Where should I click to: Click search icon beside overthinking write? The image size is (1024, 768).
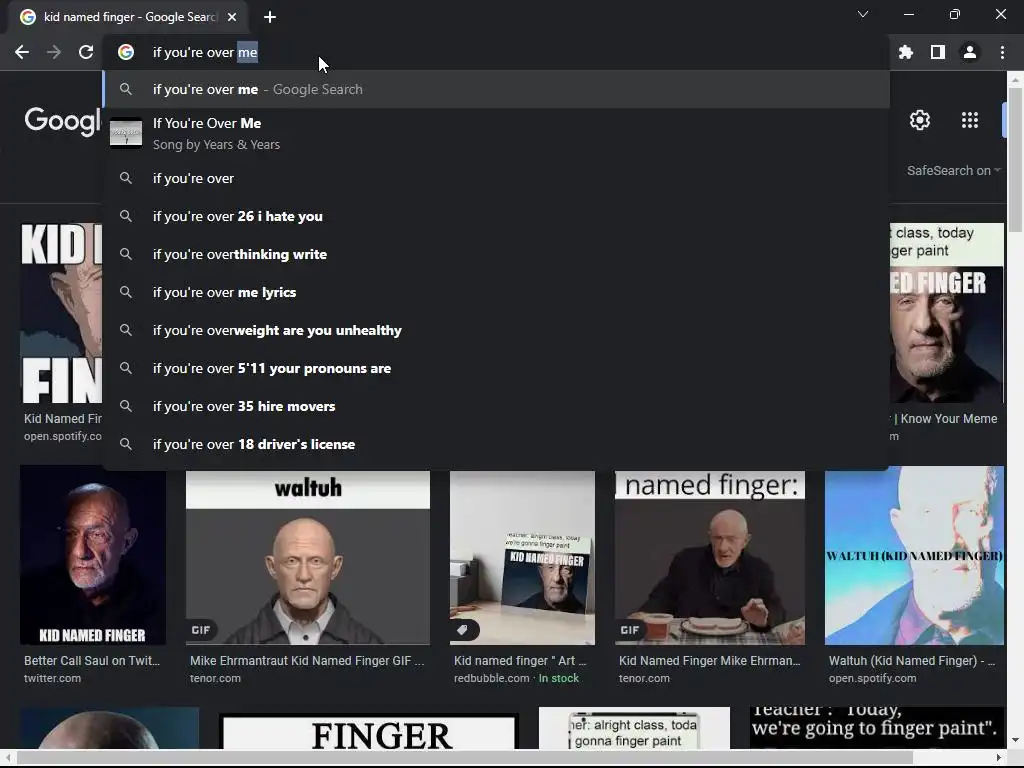coord(126,254)
